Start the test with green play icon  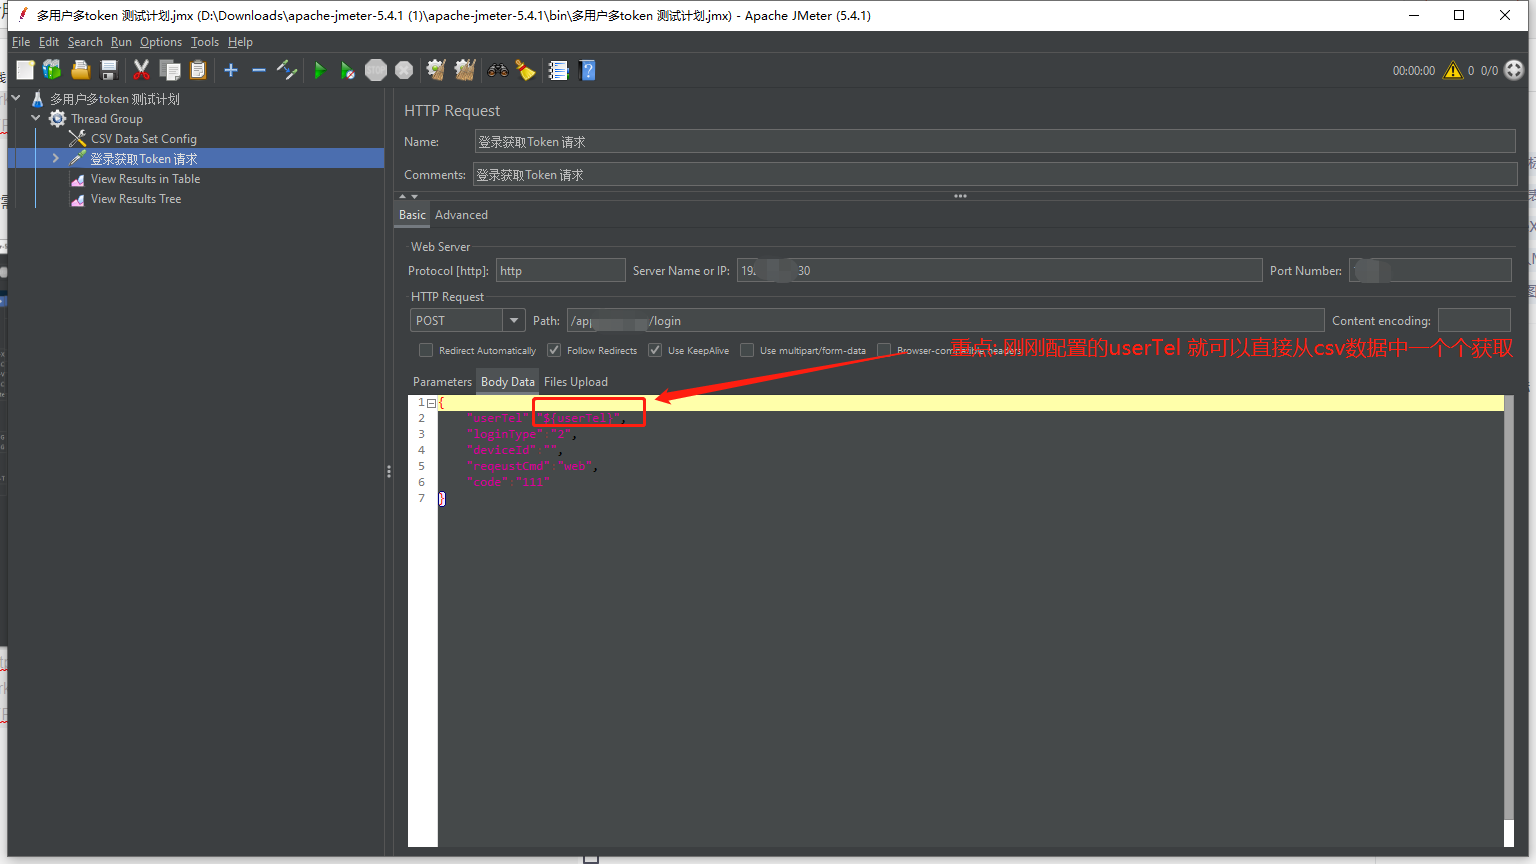pyautogui.click(x=320, y=70)
